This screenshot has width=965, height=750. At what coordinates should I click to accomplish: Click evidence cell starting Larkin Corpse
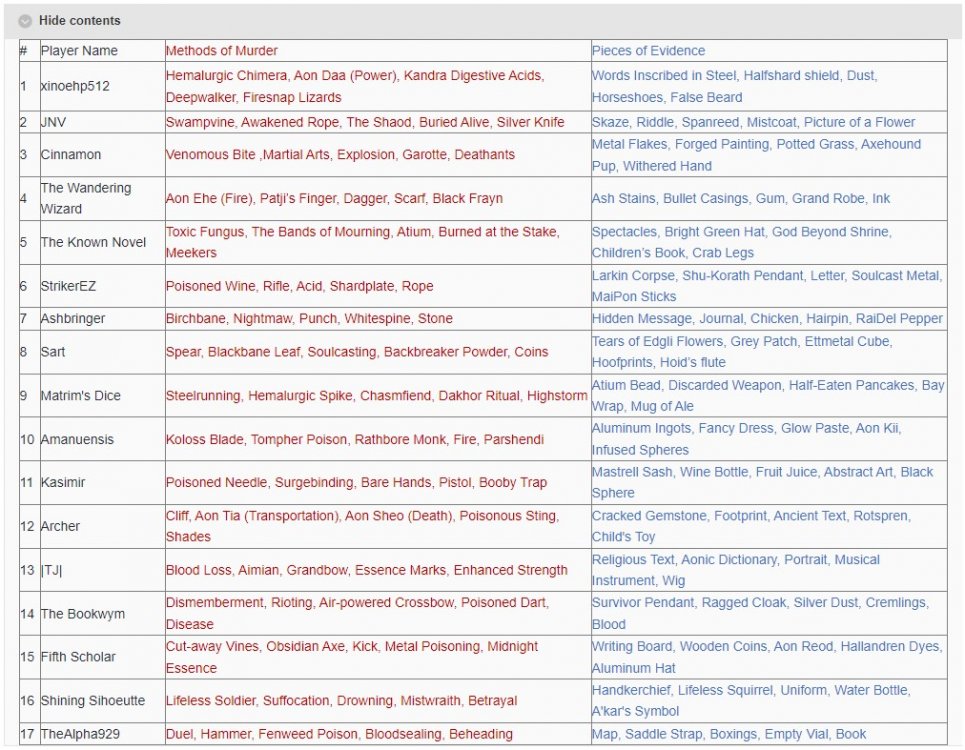point(769,285)
